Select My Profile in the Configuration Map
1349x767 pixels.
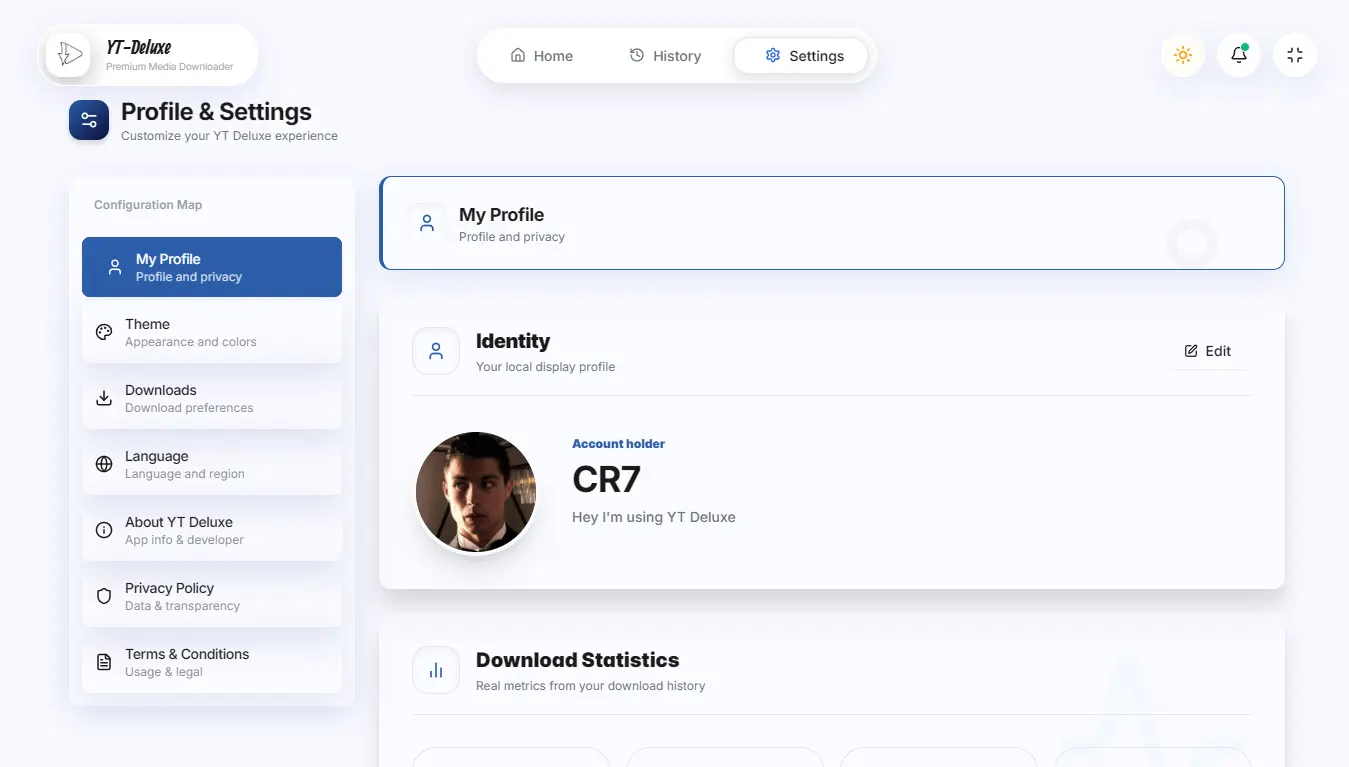[212, 267]
